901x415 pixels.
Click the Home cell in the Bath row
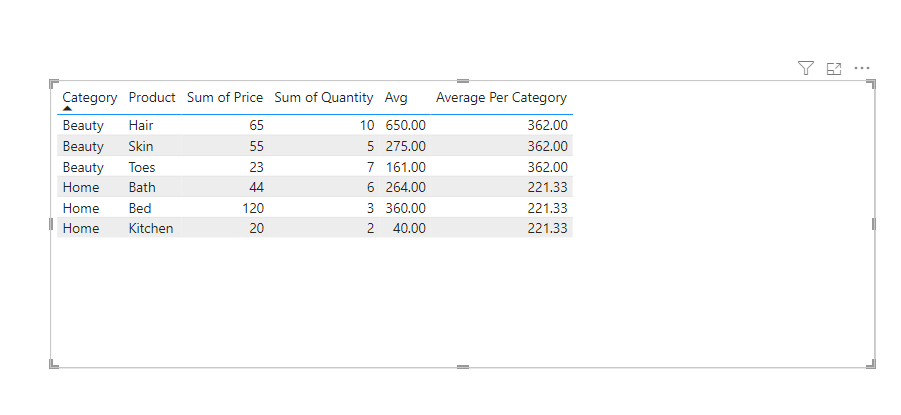[81, 187]
